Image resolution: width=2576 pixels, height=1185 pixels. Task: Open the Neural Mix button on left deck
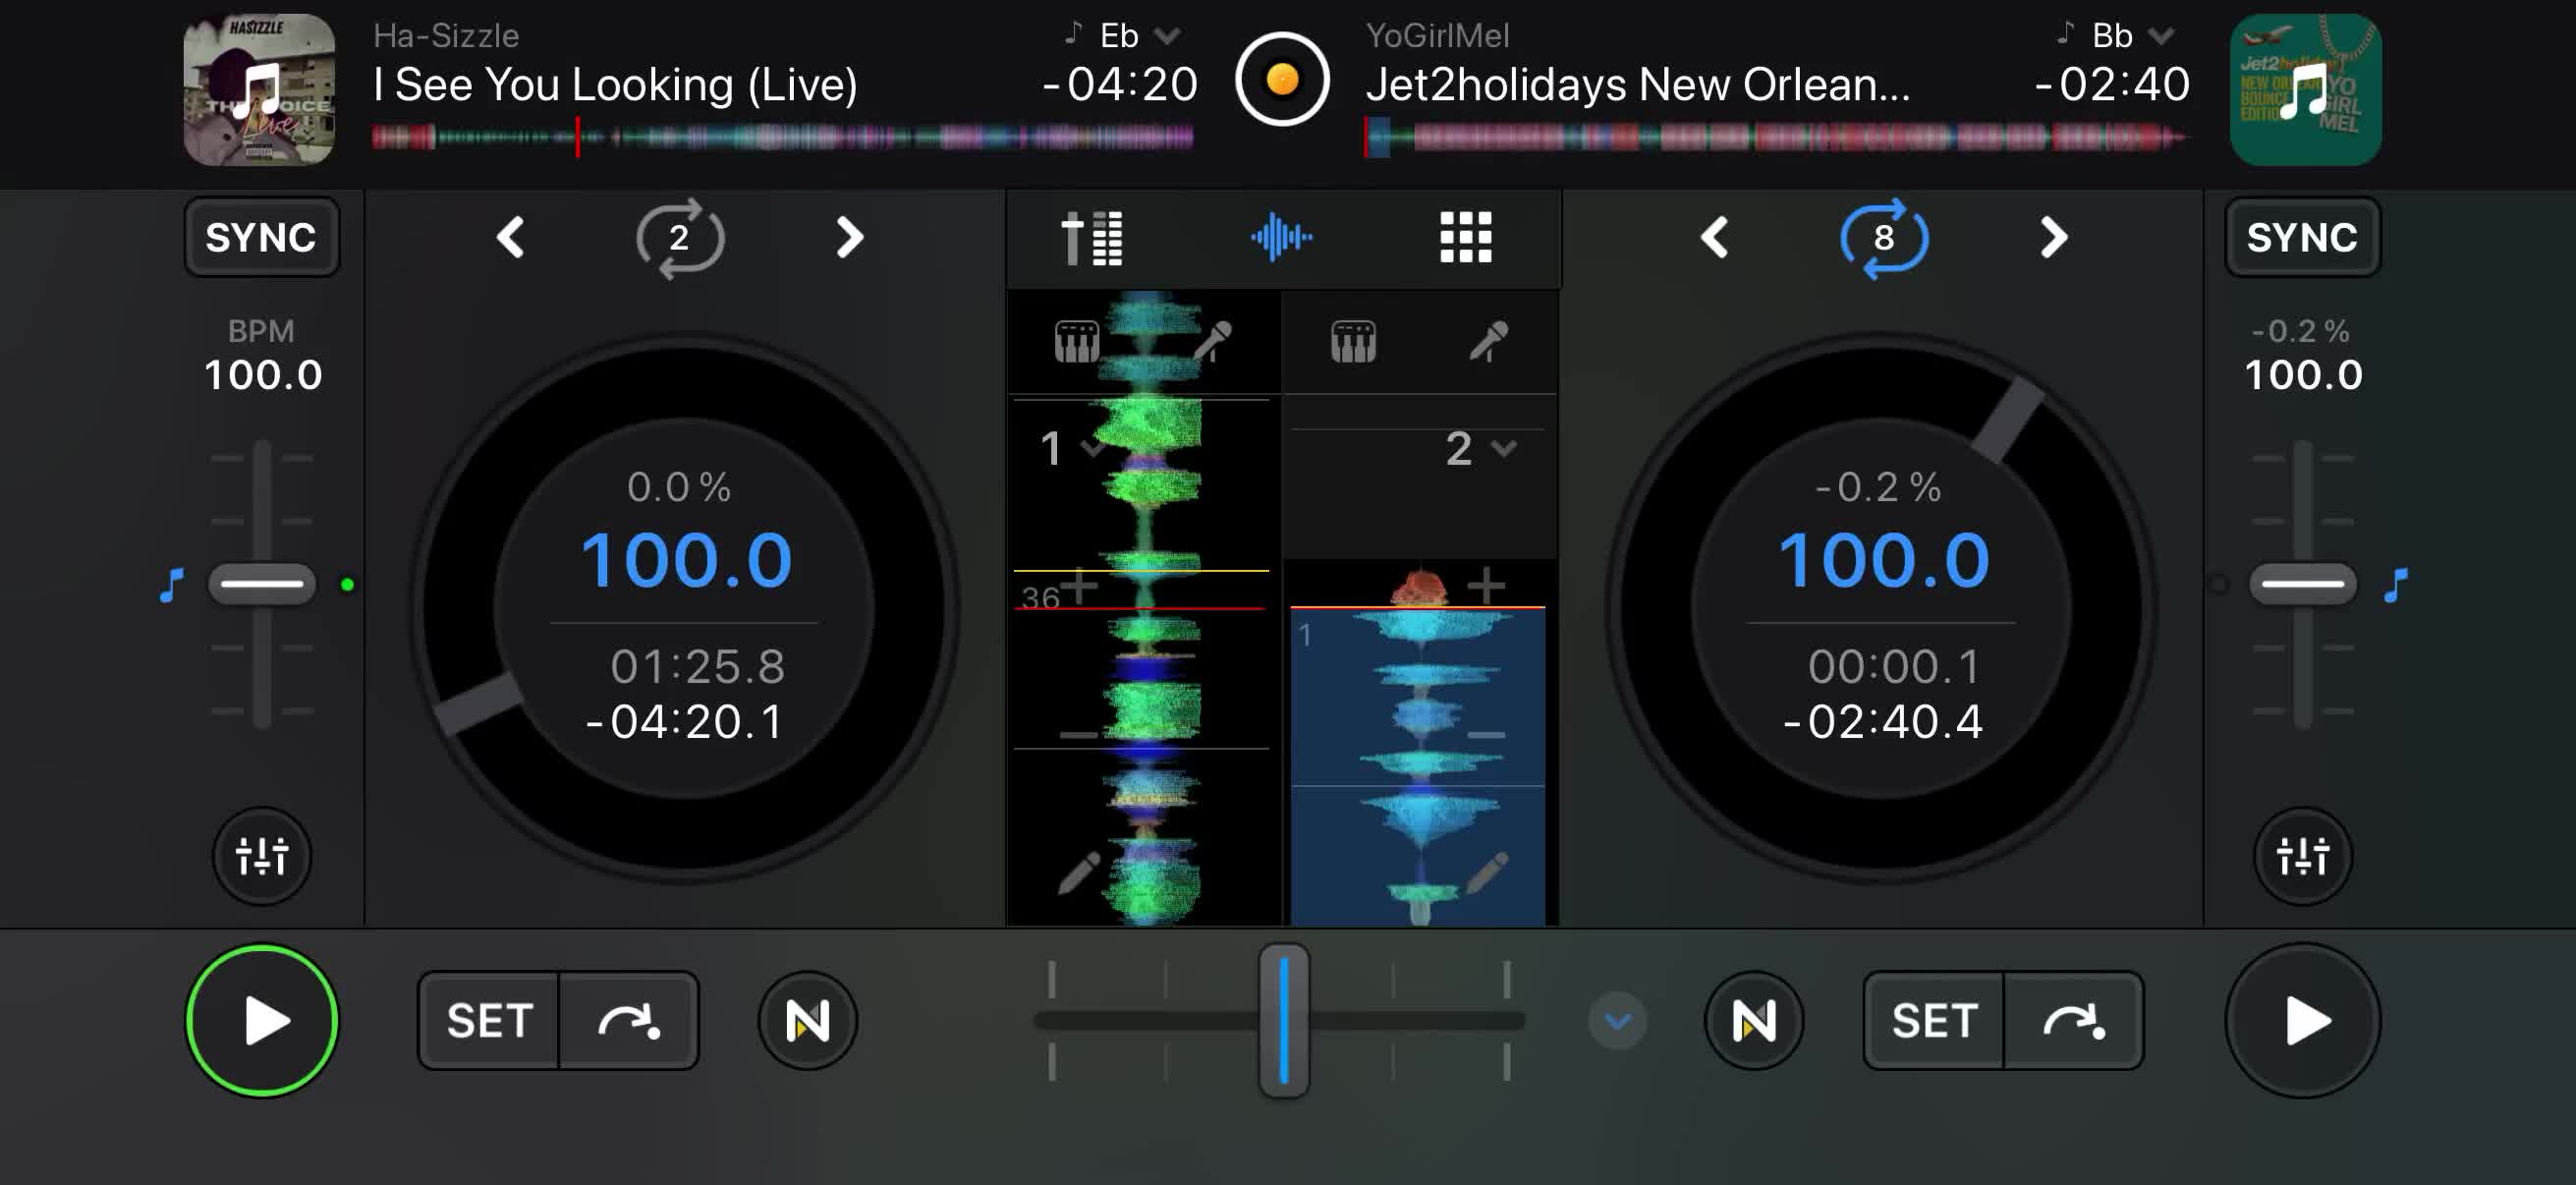click(x=807, y=1020)
